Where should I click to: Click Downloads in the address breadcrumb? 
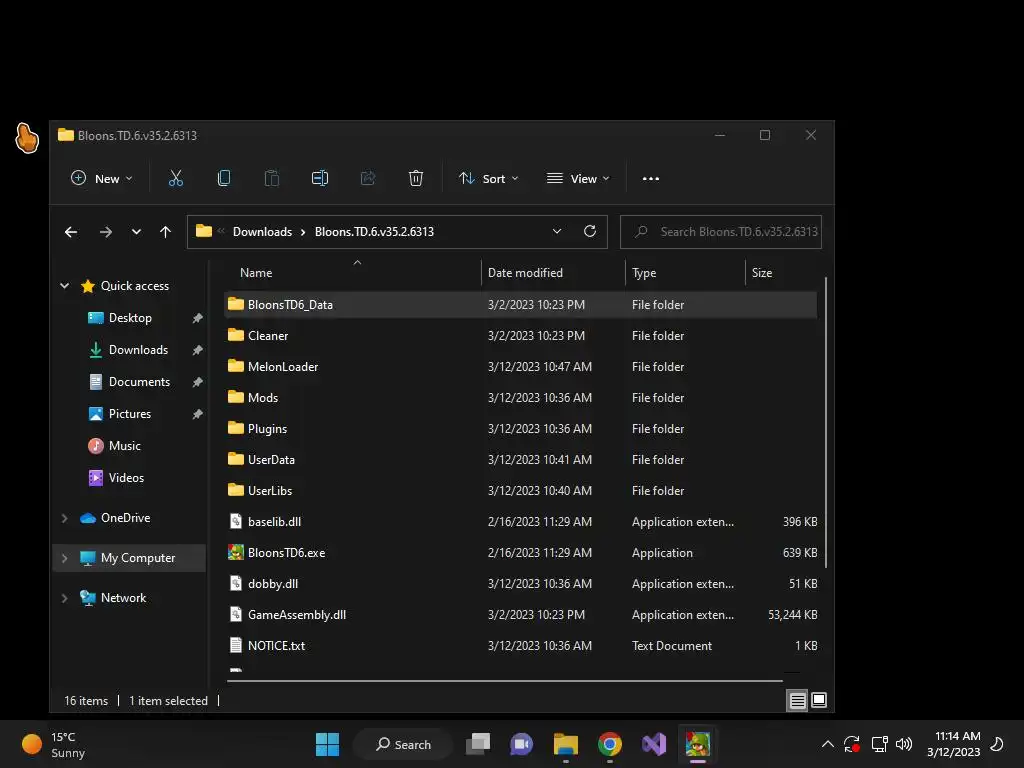pos(263,232)
